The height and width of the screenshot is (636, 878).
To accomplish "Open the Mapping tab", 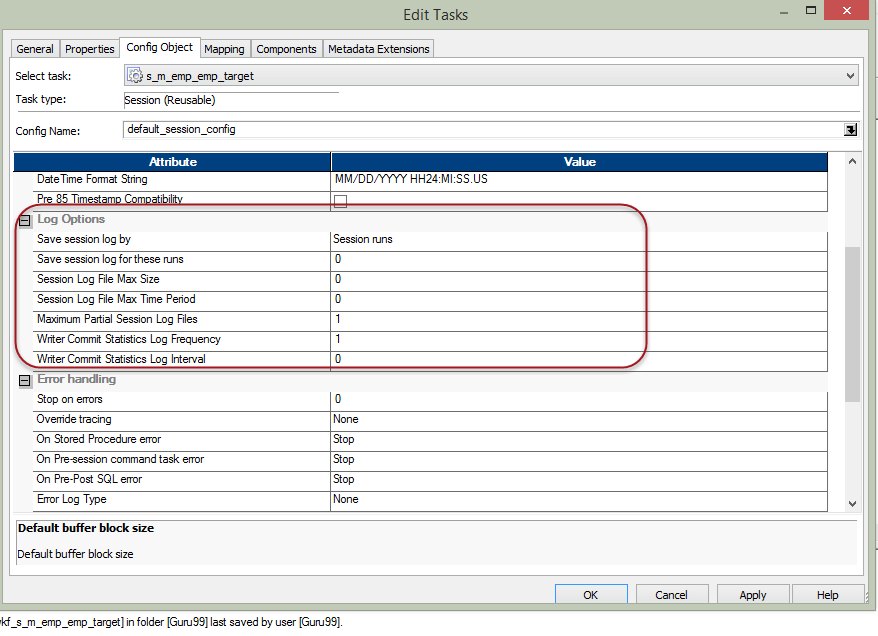I will coord(224,49).
